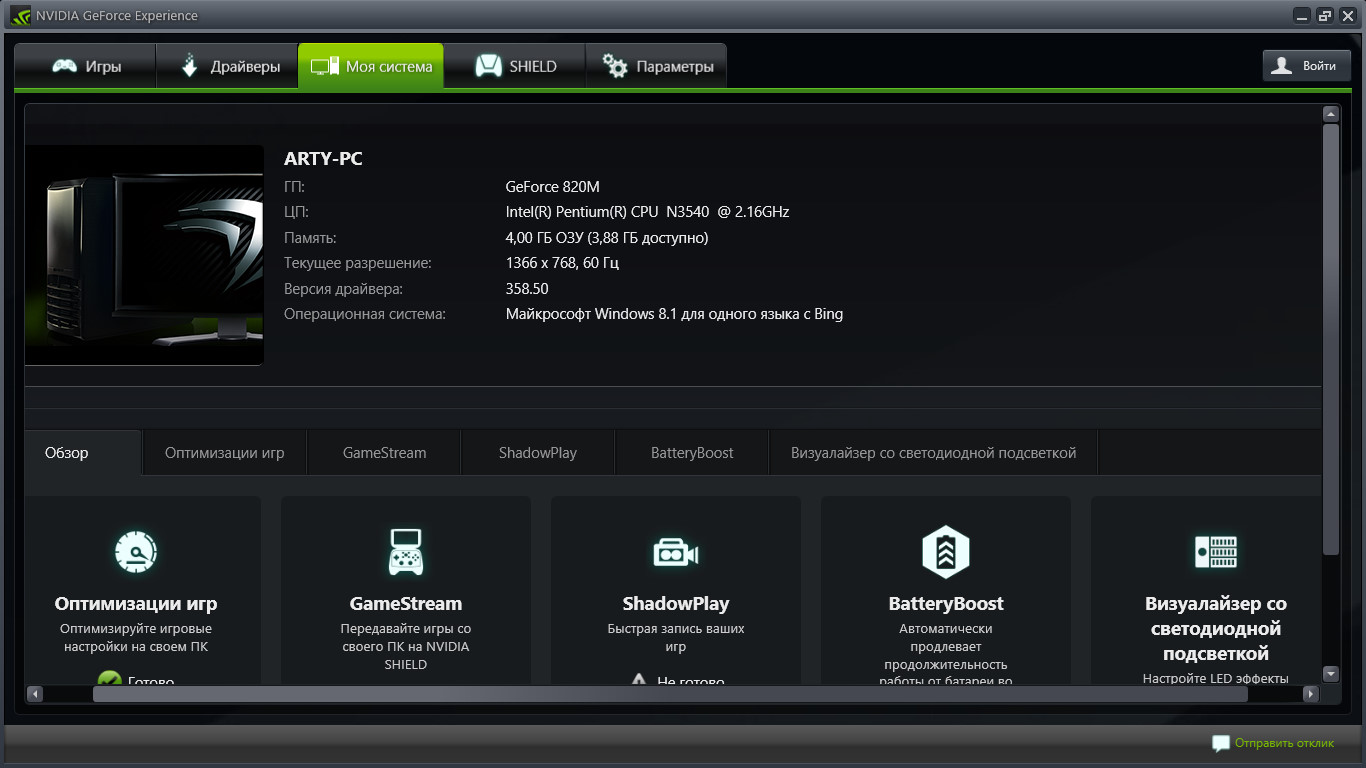Click the feedback speech bubble icon
This screenshot has height=768, width=1366.
click(x=1220, y=743)
